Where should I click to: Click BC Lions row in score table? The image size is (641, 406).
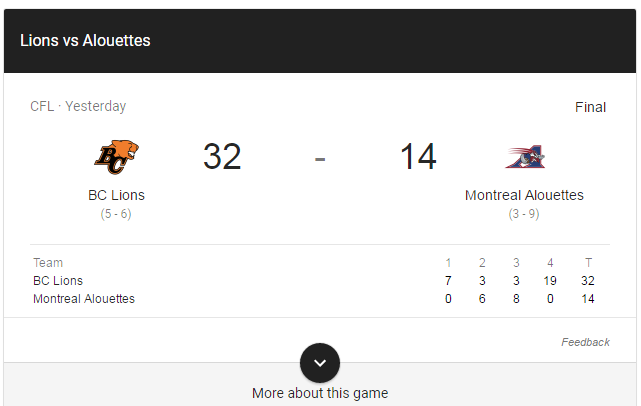click(314, 280)
